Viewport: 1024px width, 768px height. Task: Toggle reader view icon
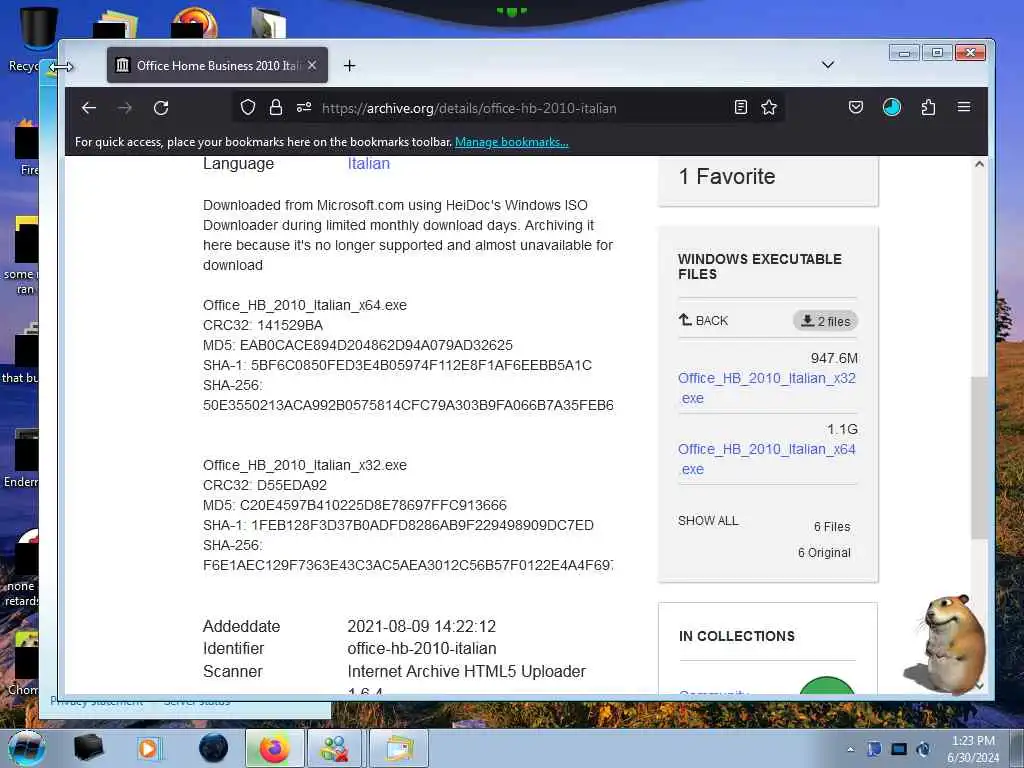click(x=741, y=107)
